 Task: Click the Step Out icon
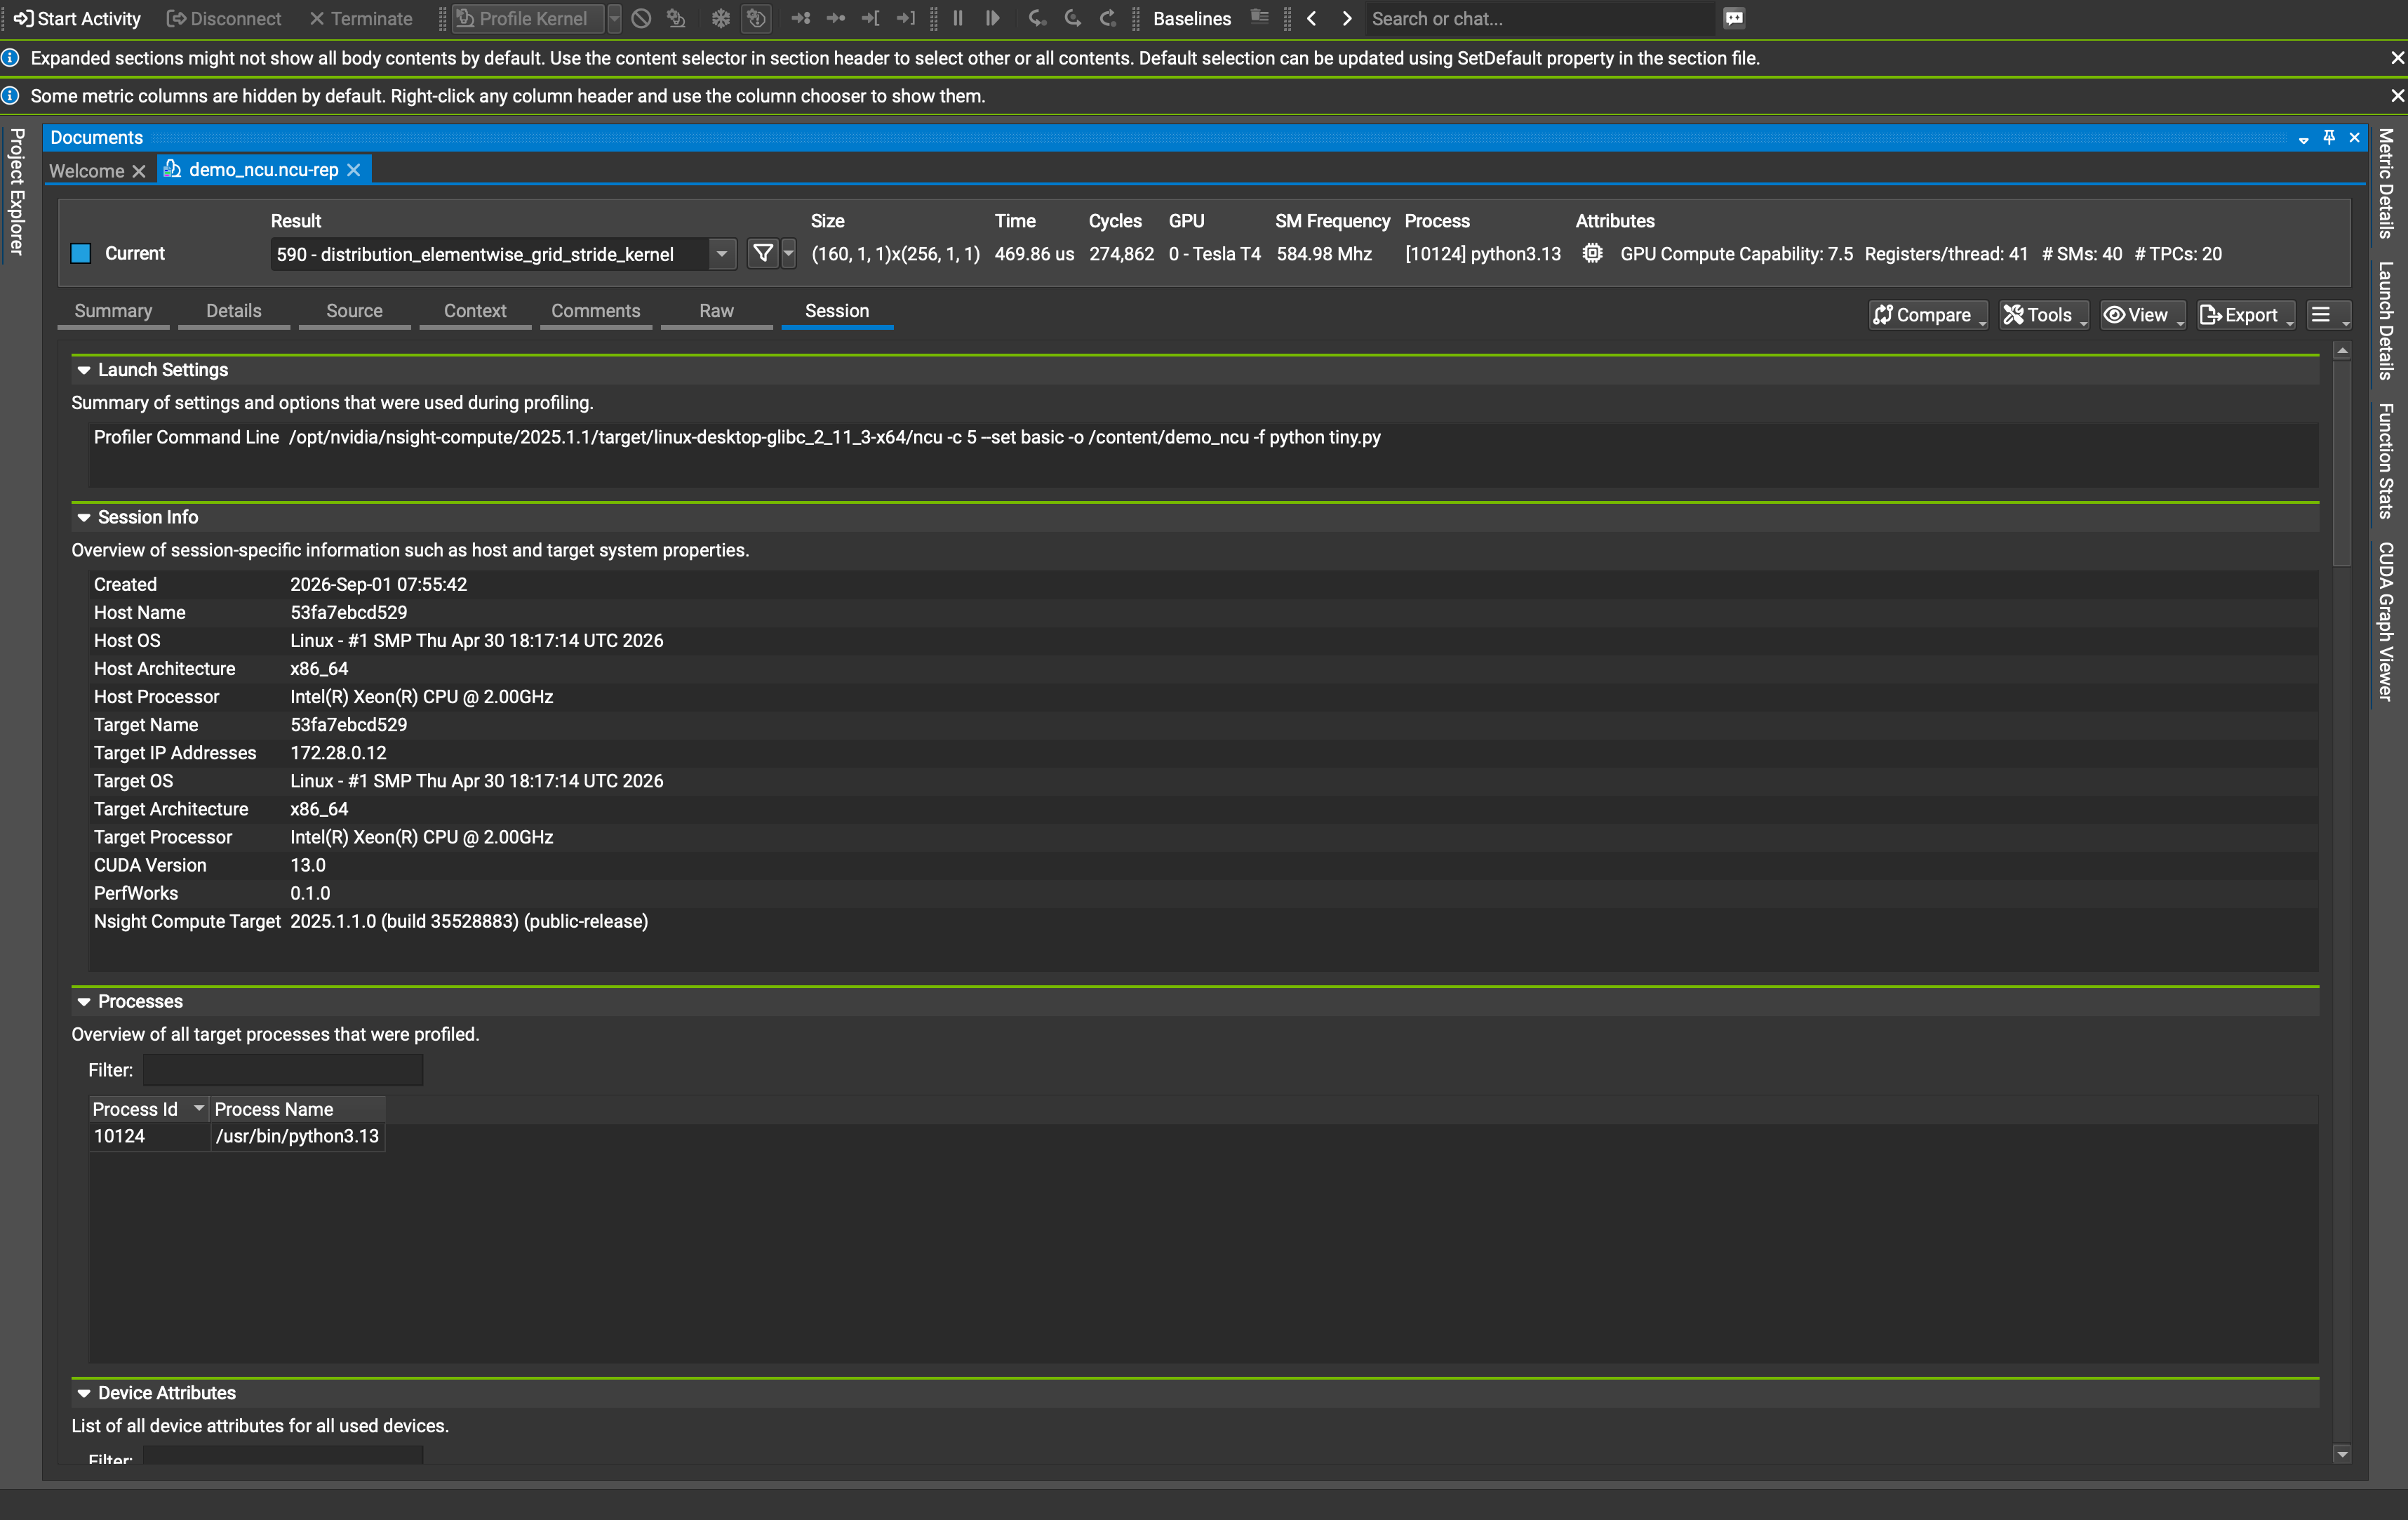tap(1108, 18)
